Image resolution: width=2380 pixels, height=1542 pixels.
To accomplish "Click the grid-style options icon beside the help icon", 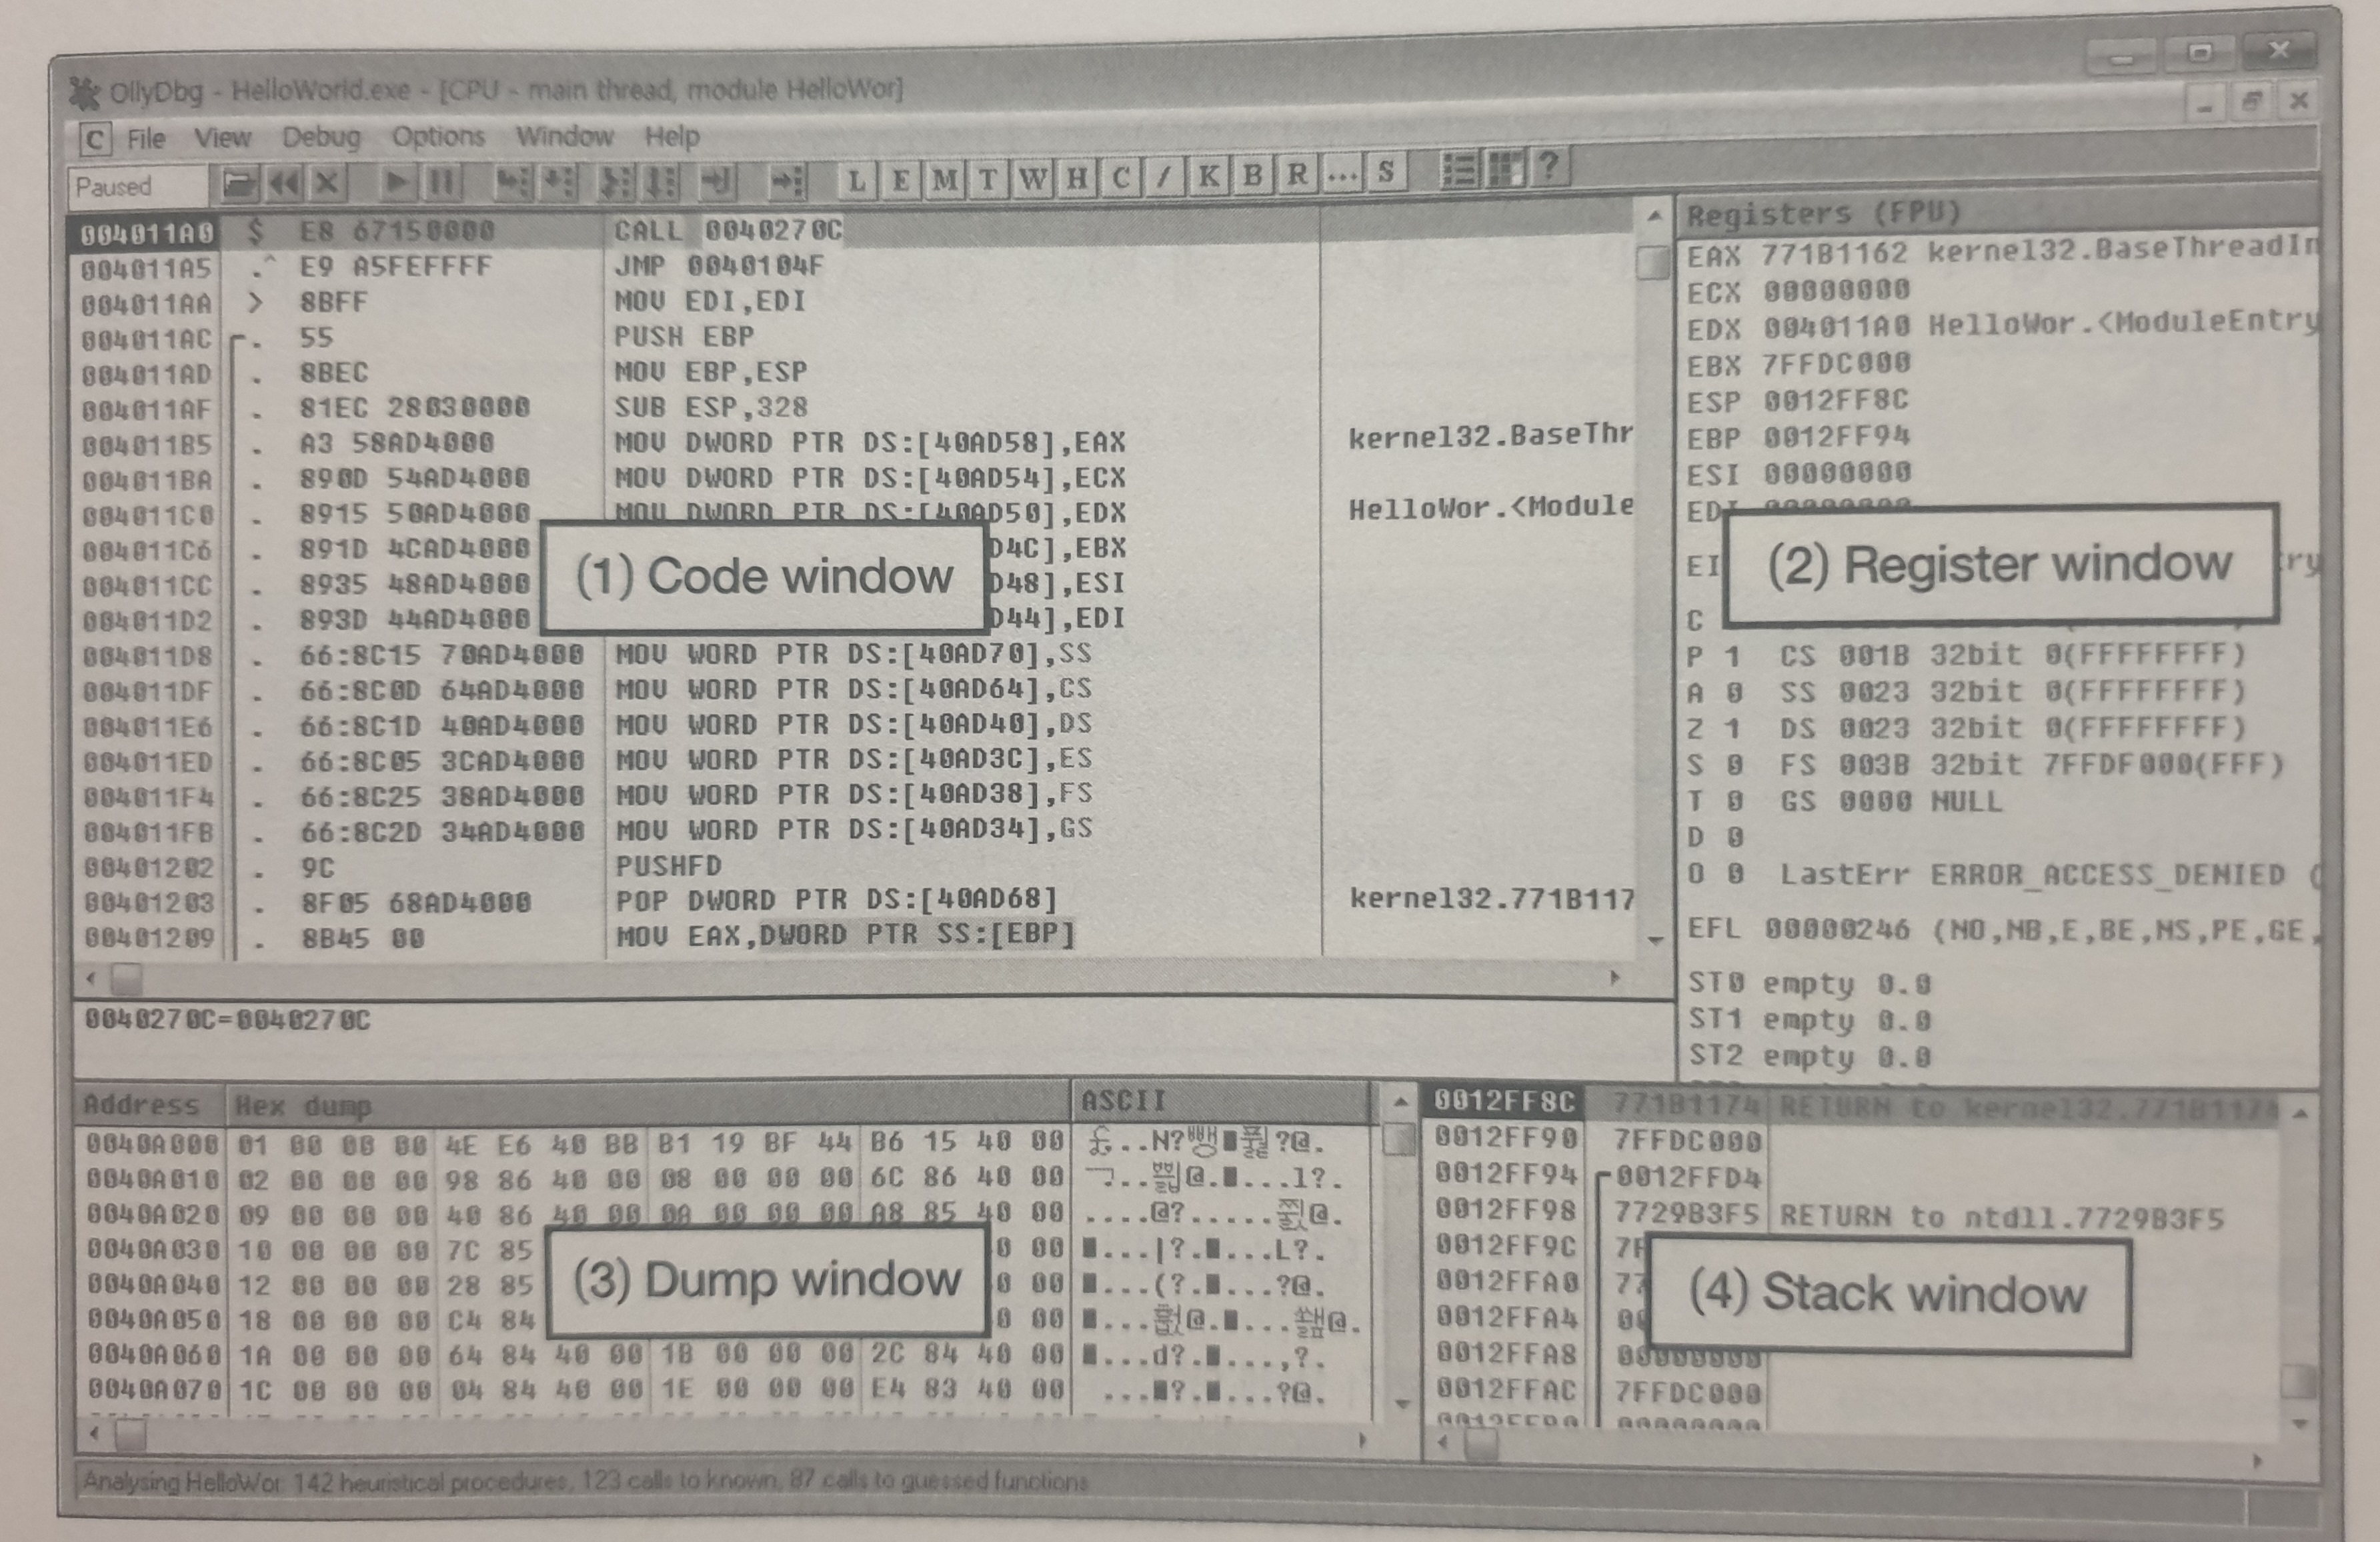I will pyautogui.click(x=1505, y=169).
